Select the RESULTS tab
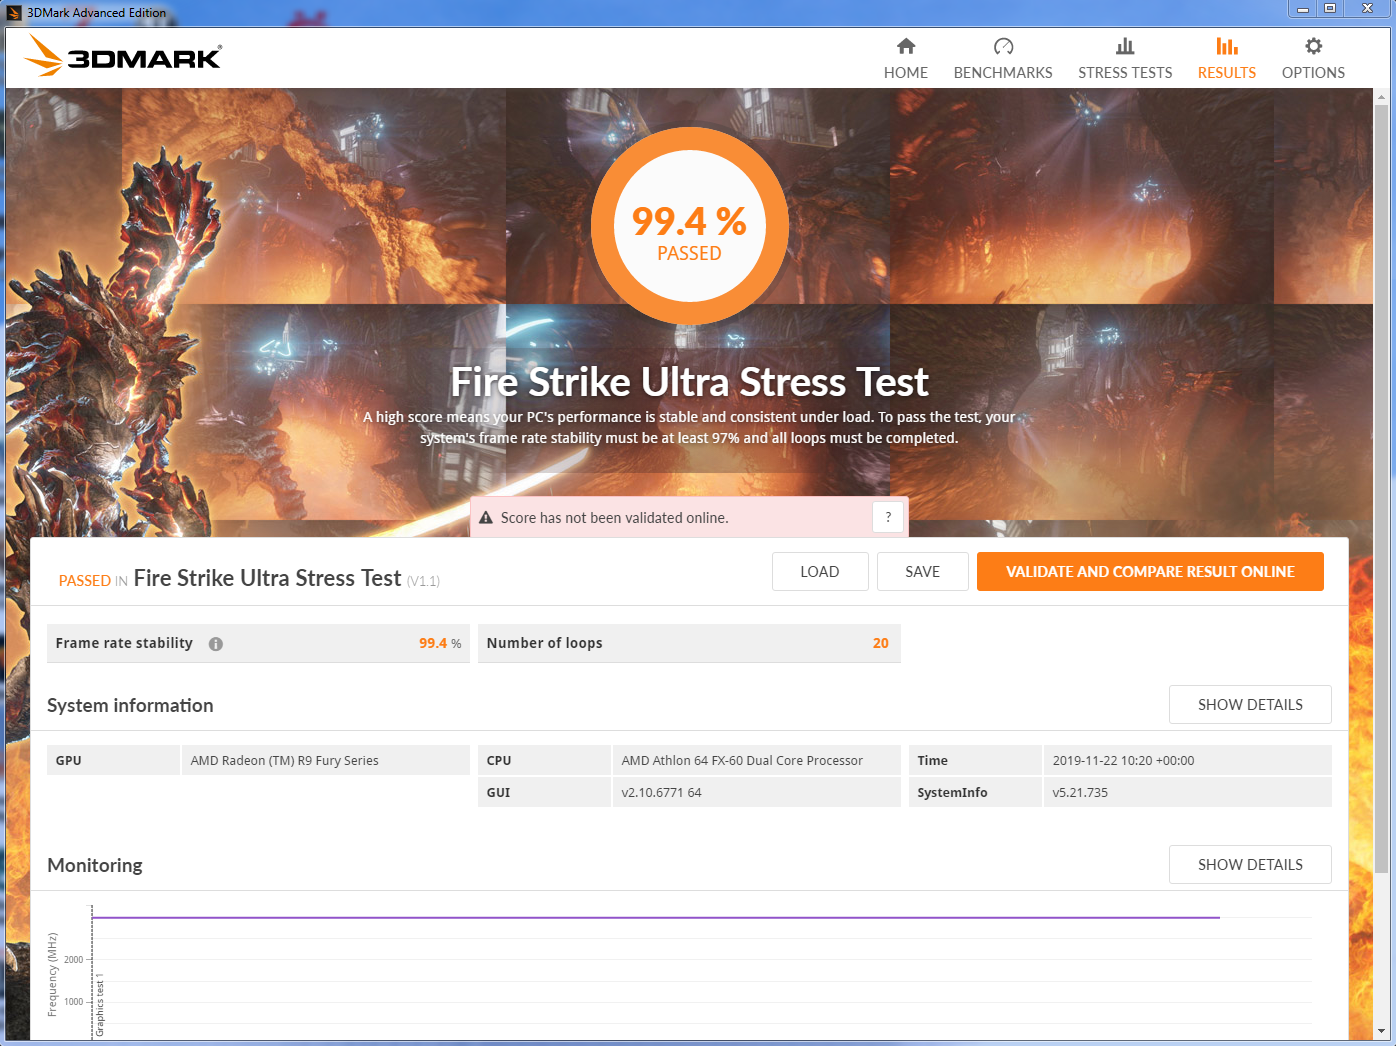 (1227, 59)
